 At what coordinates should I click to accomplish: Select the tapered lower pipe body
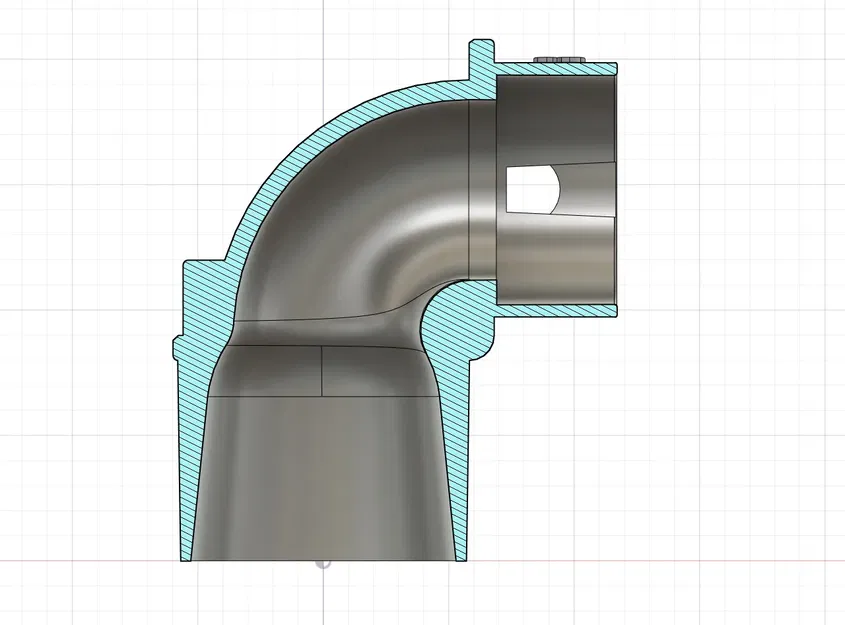click(320, 470)
